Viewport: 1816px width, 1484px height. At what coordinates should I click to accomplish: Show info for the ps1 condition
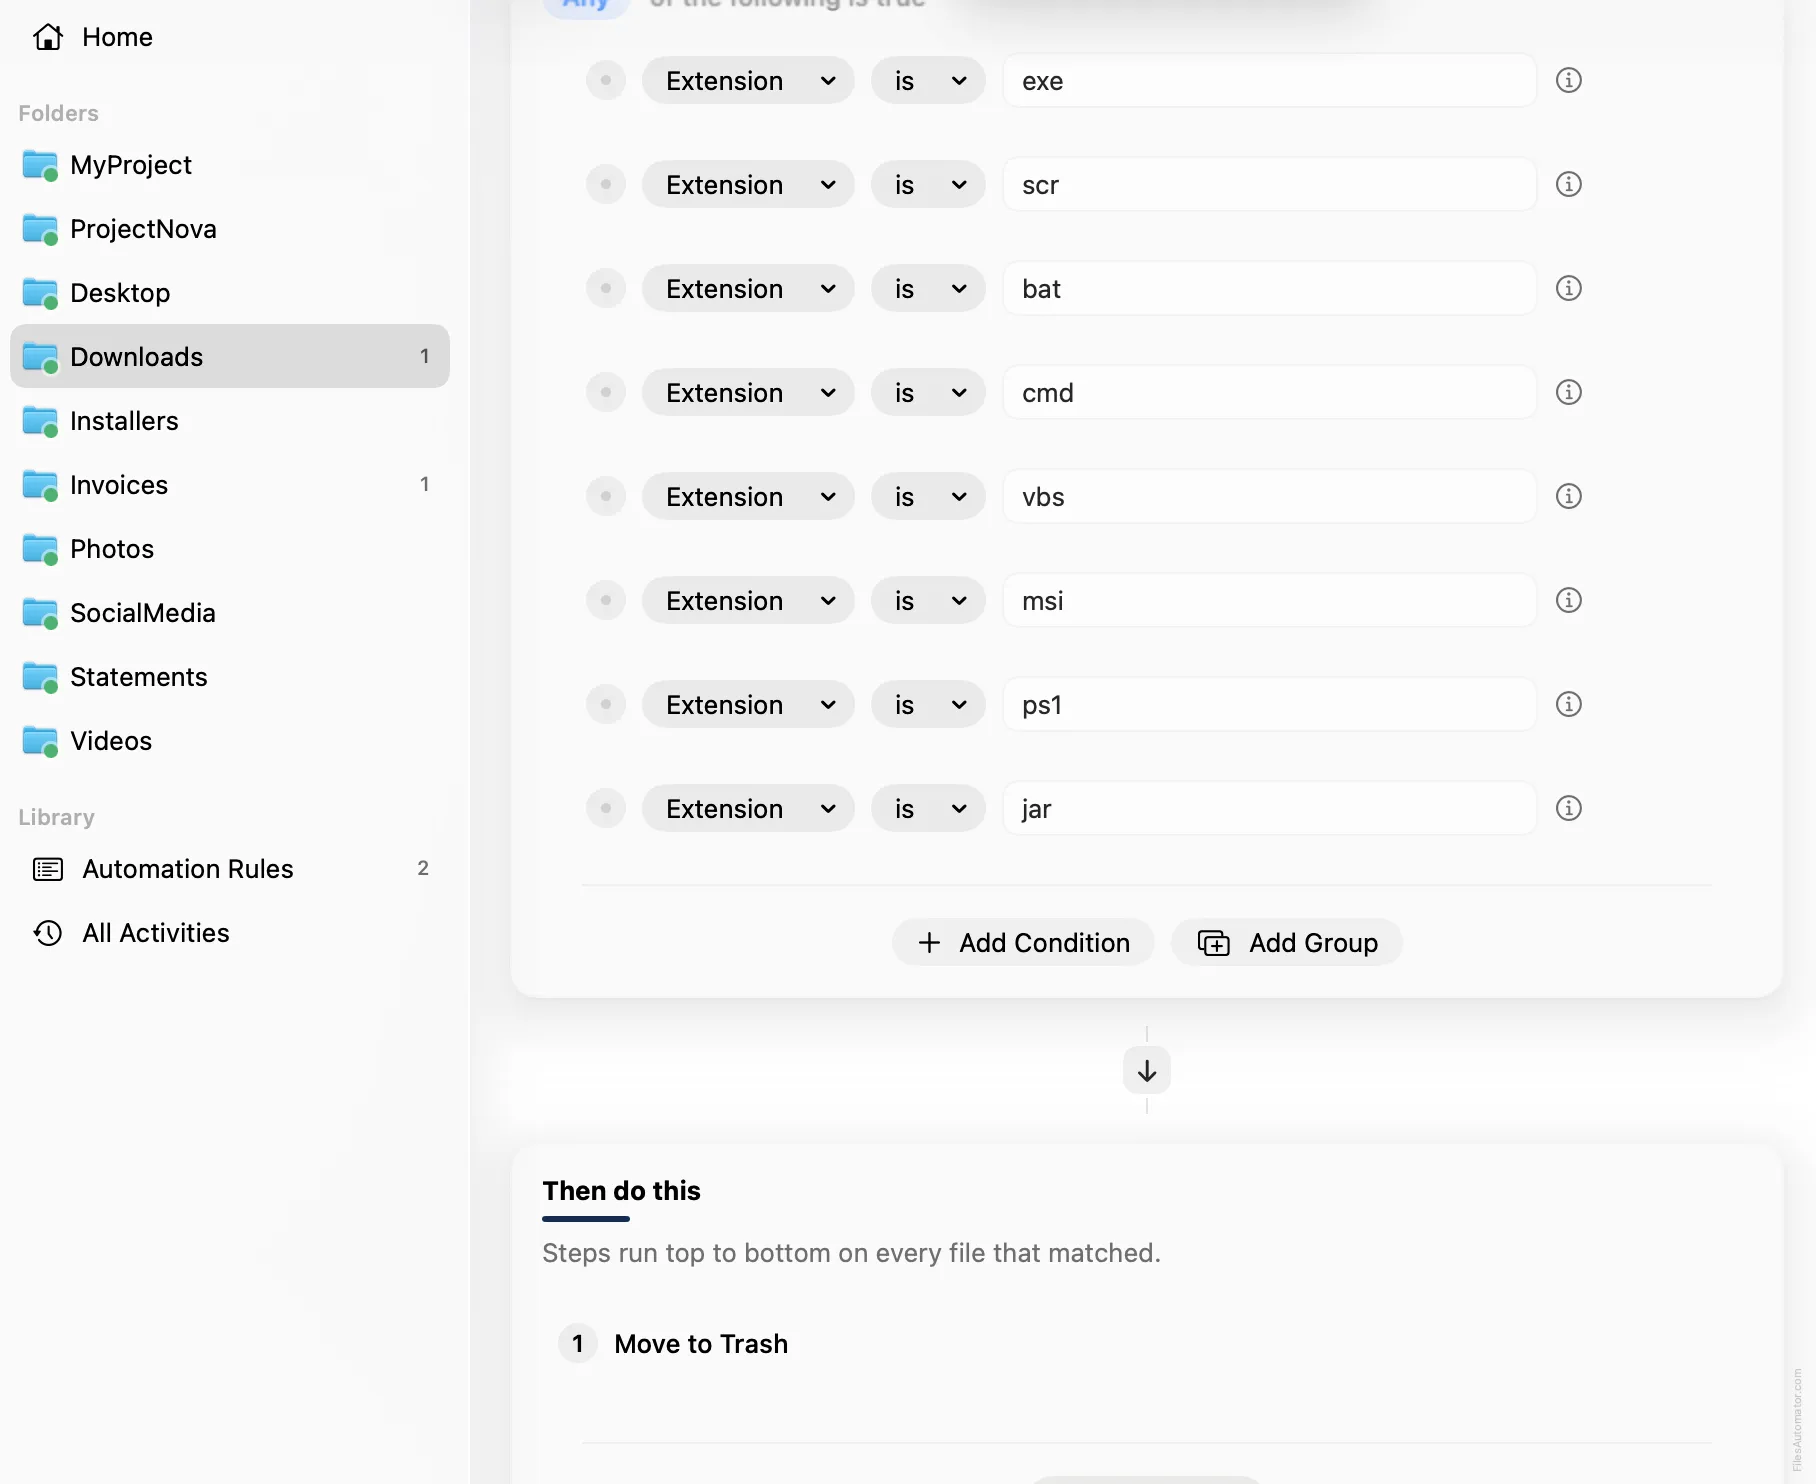click(x=1568, y=704)
